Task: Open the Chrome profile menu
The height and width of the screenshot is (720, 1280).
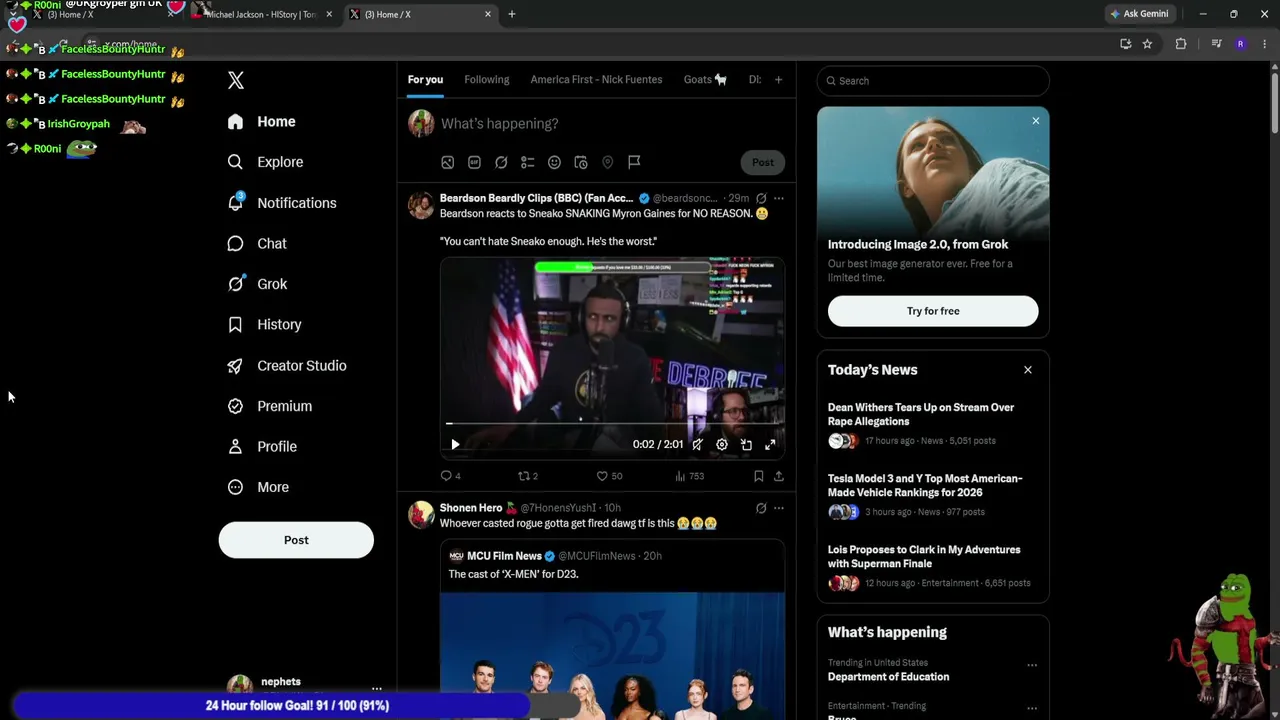Action: pyautogui.click(x=1241, y=44)
